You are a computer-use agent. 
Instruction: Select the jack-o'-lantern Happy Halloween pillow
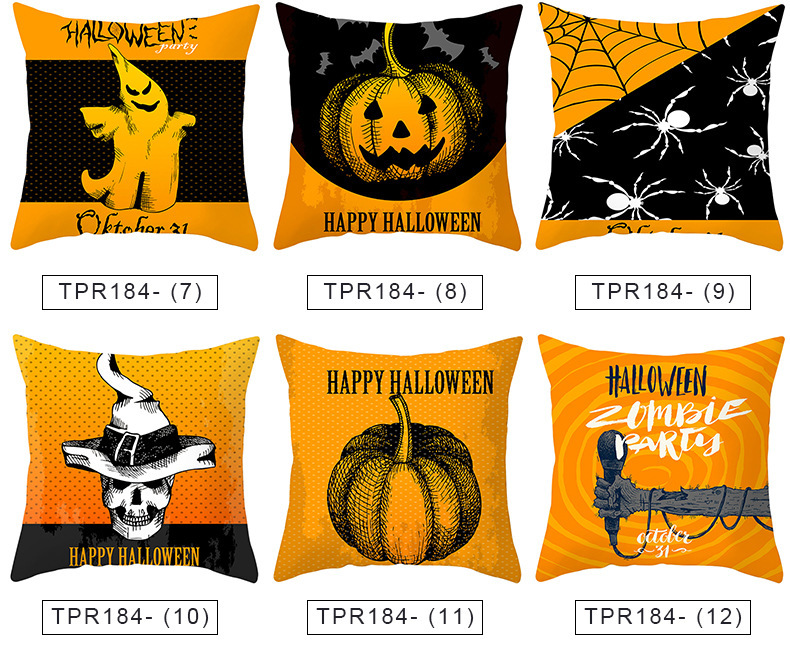[x=398, y=126]
